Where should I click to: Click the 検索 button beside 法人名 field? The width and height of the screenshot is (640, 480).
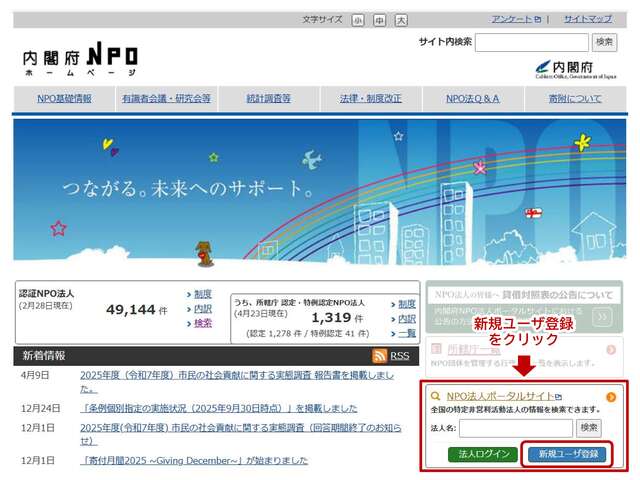click(589, 428)
